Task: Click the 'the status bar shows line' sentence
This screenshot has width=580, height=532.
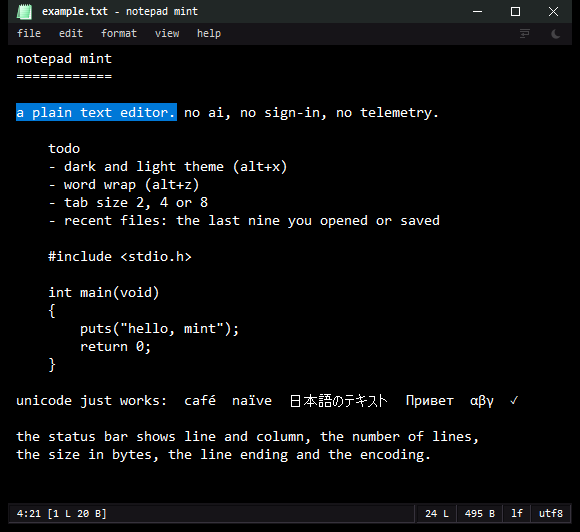Action: [x=247, y=437]
